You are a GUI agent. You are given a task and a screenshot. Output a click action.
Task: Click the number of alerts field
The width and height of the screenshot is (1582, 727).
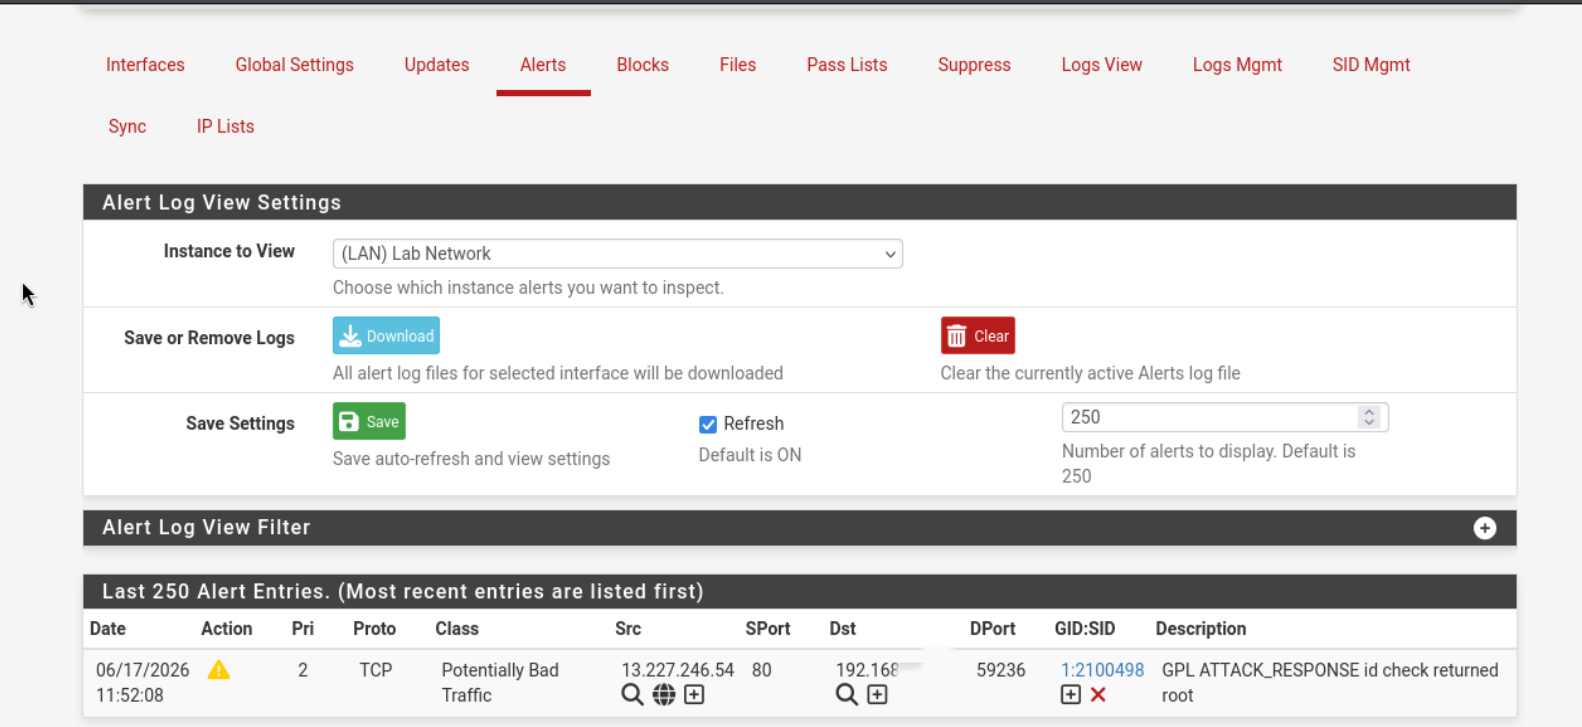(x=1225, y=417)
